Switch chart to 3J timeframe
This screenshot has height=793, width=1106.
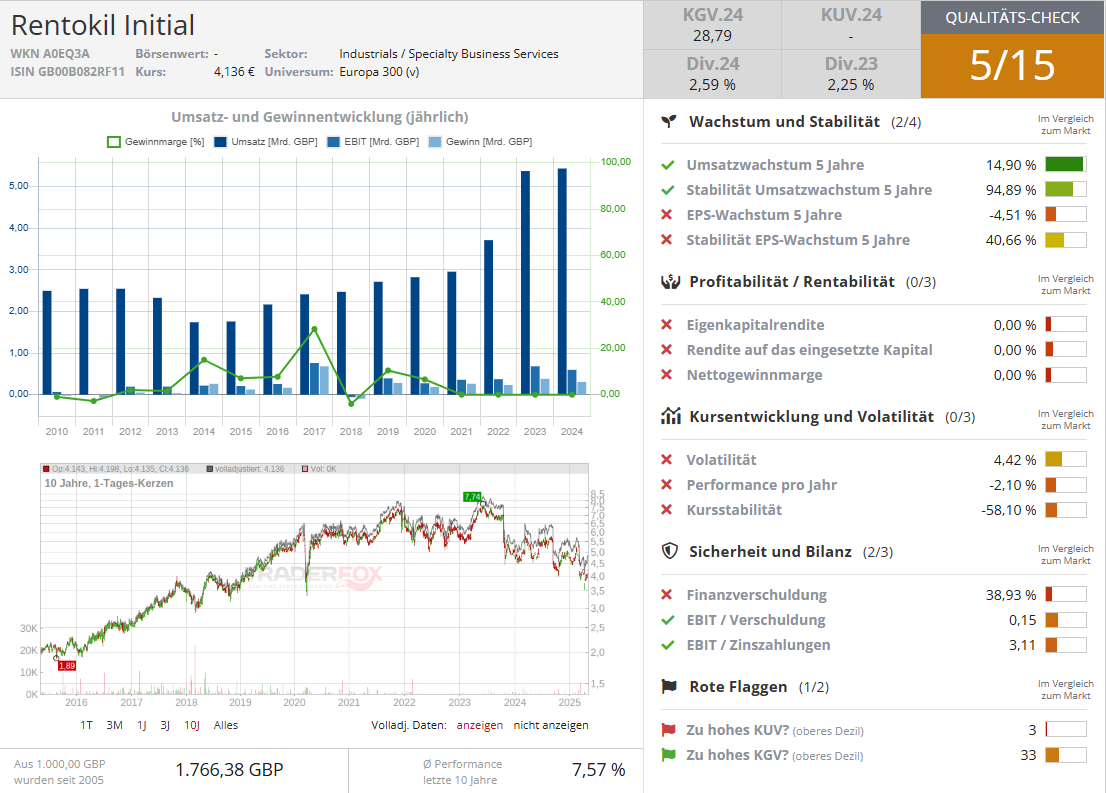(x=165, y=725)
